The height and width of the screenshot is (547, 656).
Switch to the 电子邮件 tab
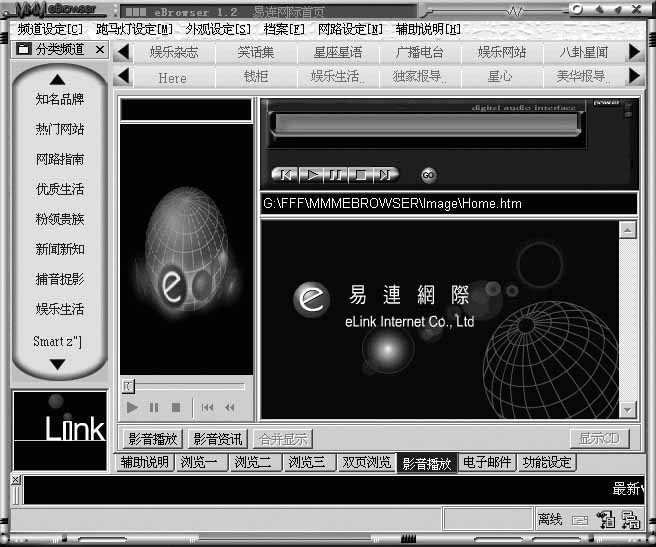[488, 463]
